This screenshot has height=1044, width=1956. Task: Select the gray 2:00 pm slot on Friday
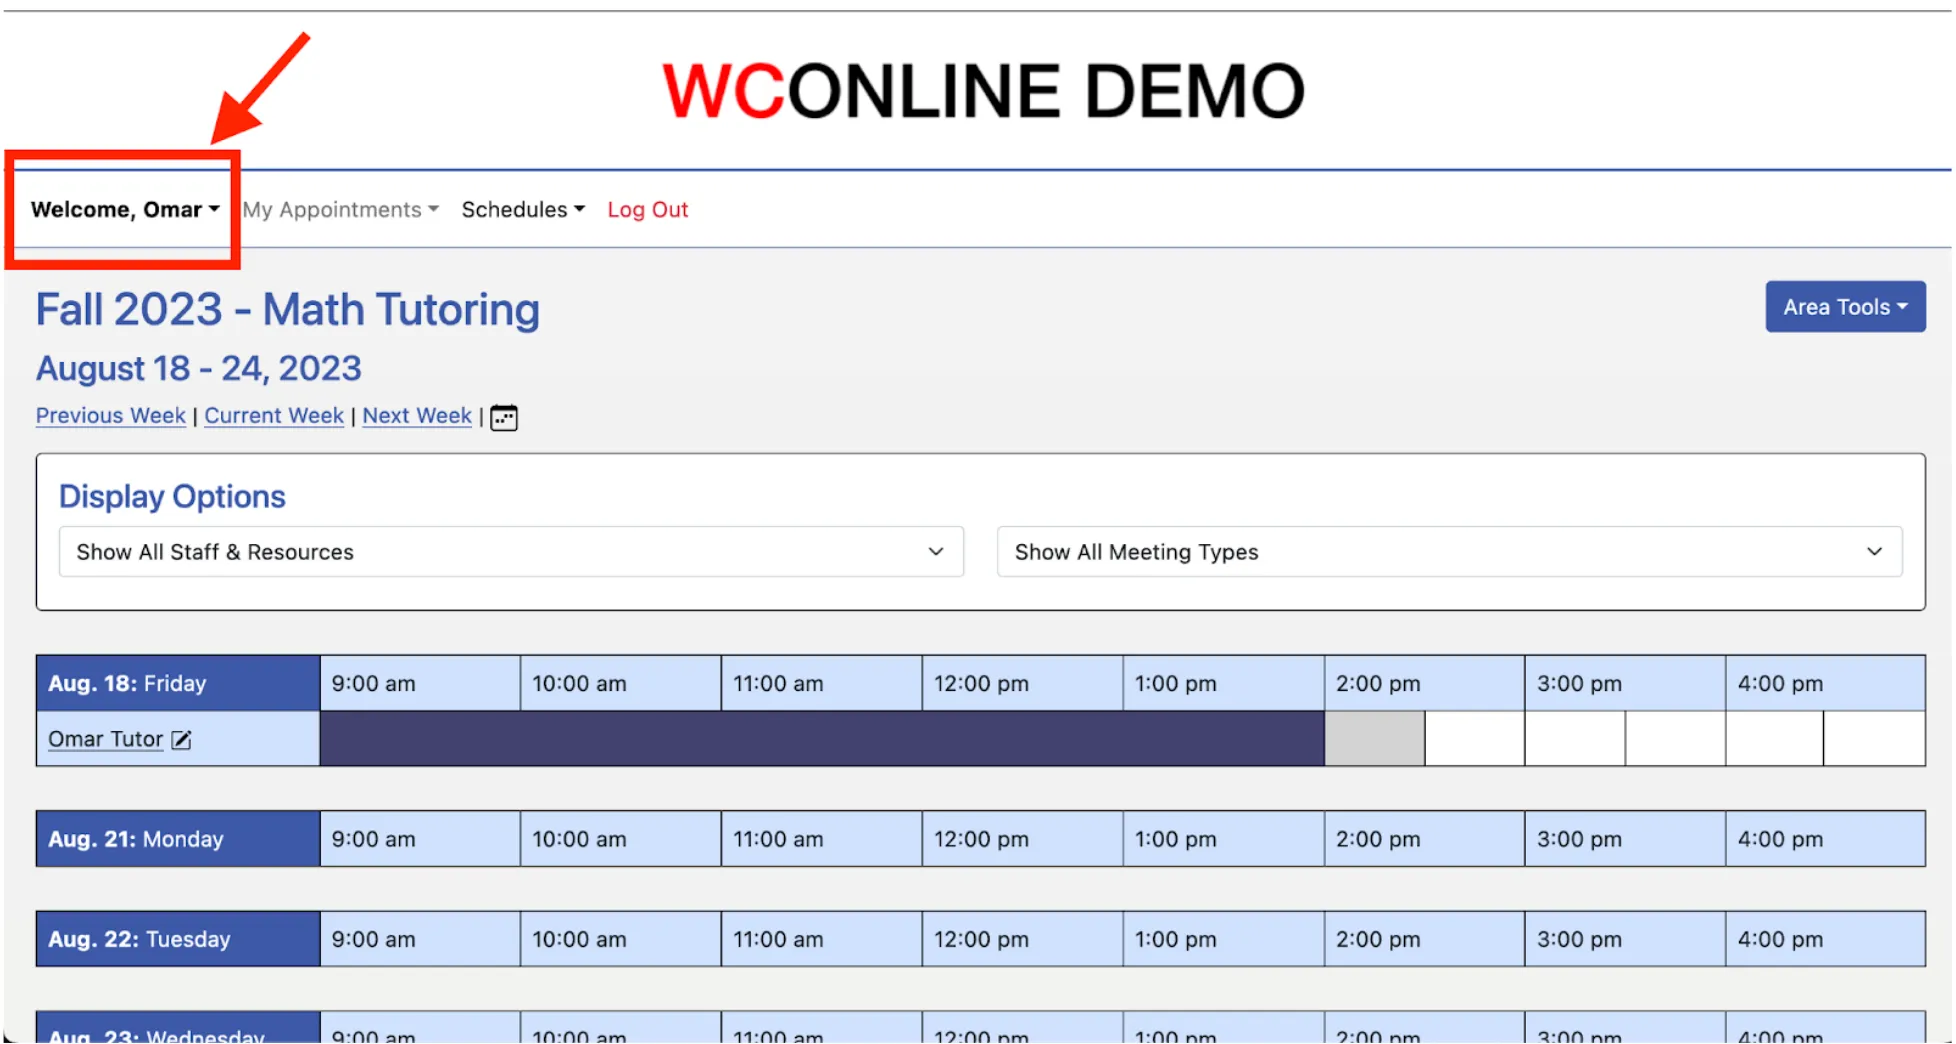click(1375, 739)
